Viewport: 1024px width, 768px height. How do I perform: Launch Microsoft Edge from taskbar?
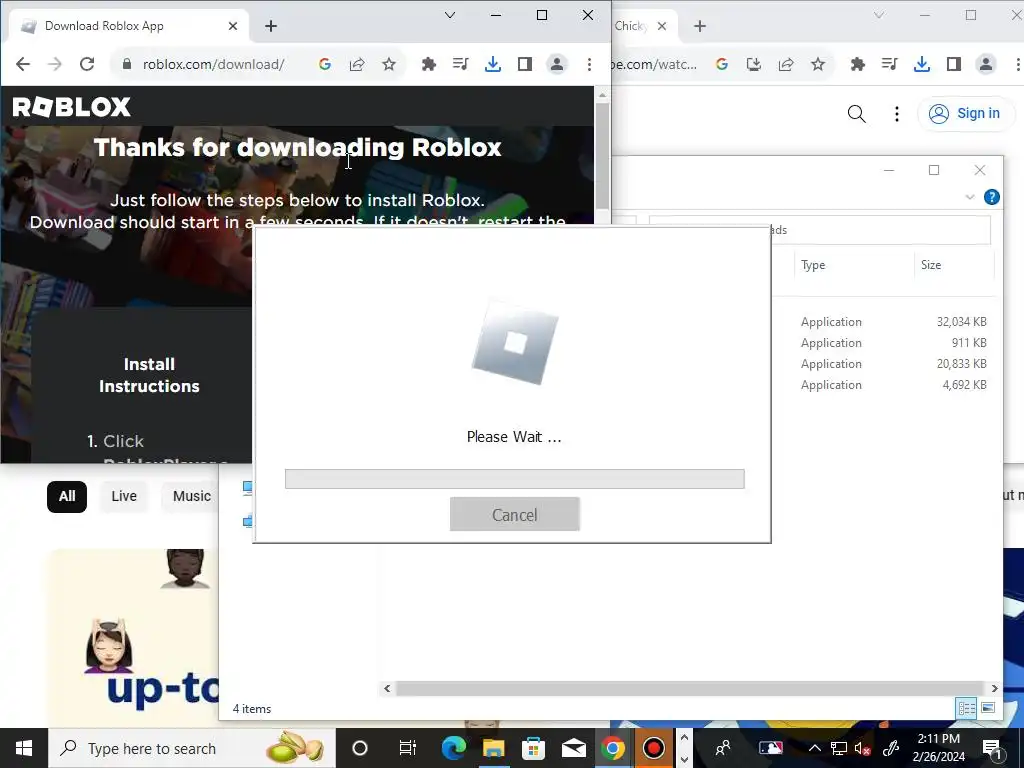pyautogui.click(x=453, y=748)
